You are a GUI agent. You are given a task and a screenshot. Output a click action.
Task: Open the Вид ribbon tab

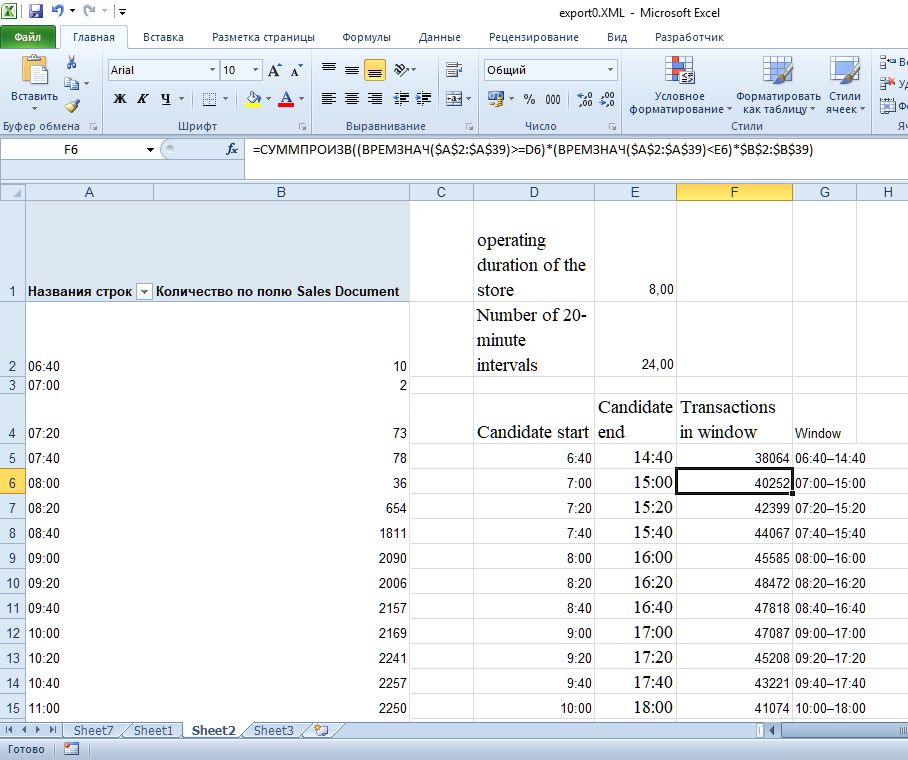click(617, 37)
